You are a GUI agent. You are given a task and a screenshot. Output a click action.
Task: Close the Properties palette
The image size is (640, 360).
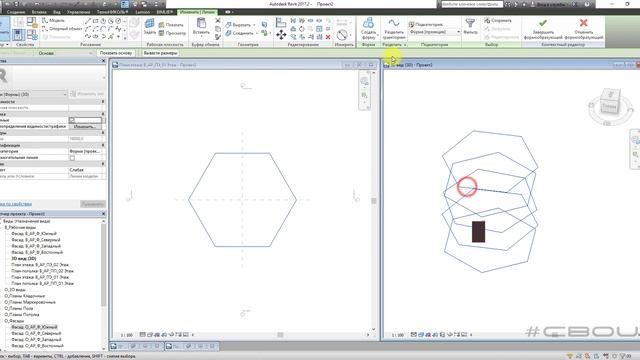tap(103, 61)
